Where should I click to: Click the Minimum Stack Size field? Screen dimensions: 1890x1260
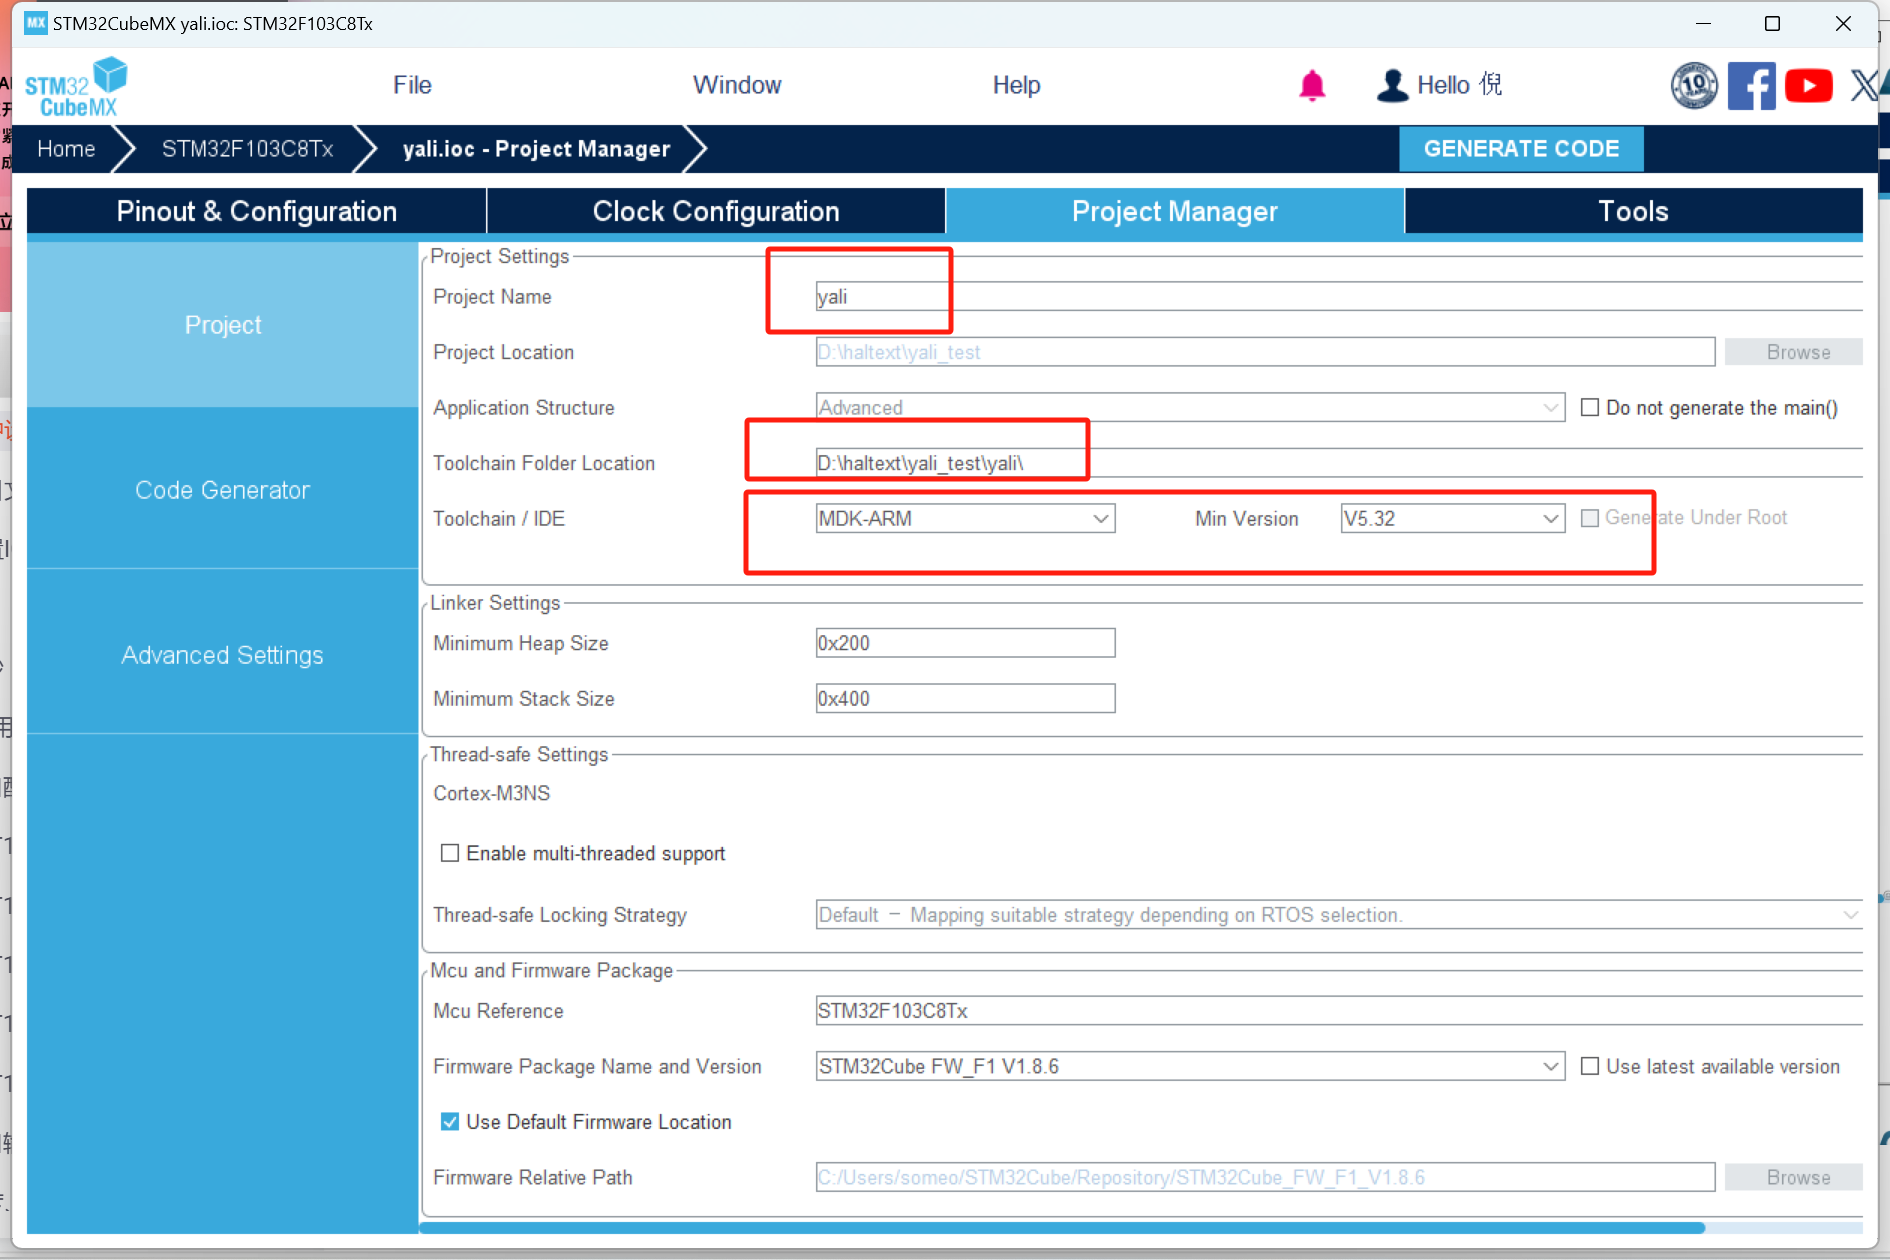pyautogui.click(x=965, y=698)
